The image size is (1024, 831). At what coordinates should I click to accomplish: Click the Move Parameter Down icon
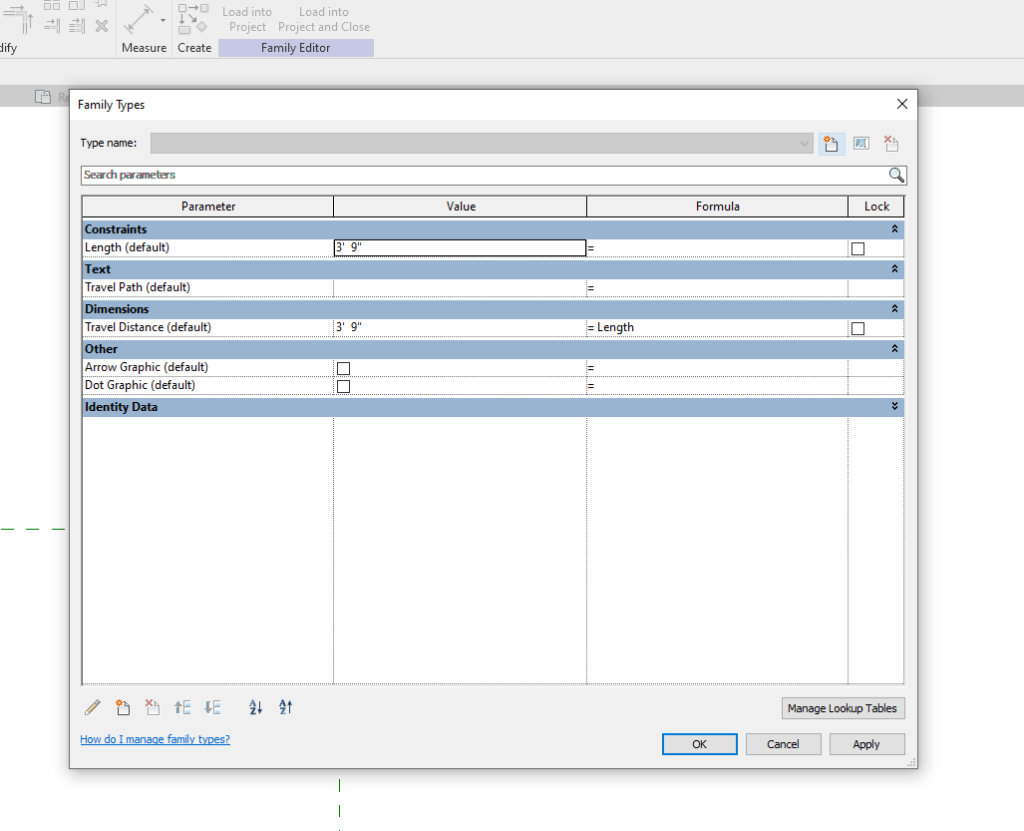click(x=212, y=708)
